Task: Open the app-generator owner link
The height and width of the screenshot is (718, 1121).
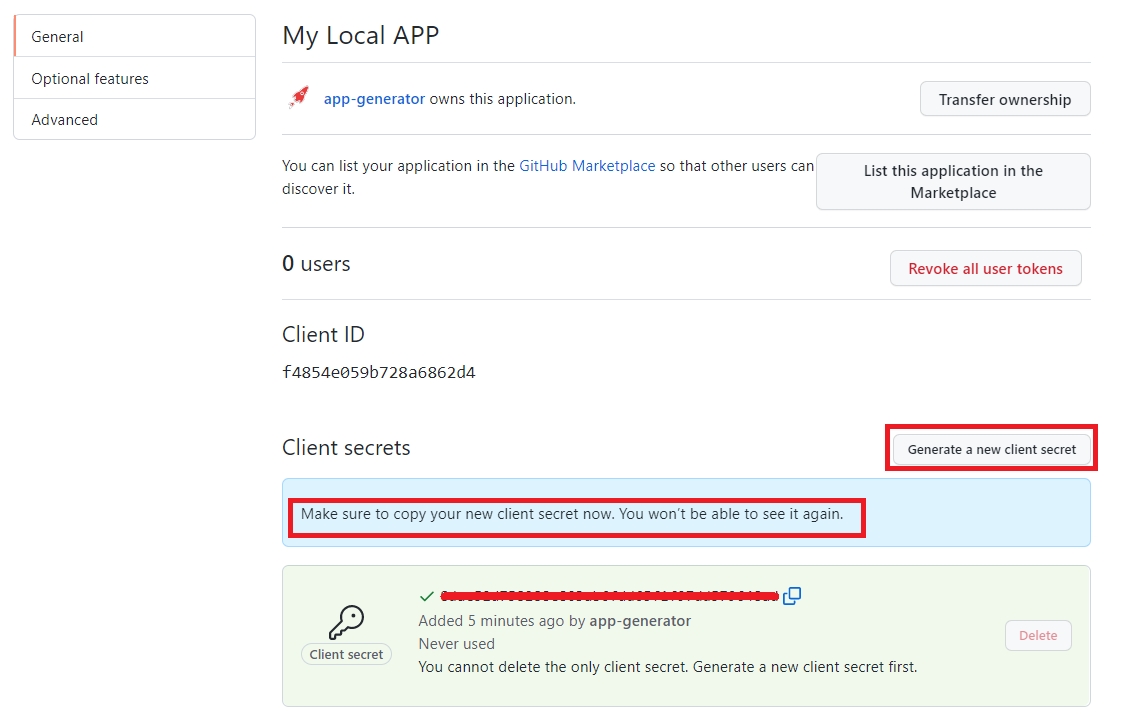Action: [x=374, y=99]
